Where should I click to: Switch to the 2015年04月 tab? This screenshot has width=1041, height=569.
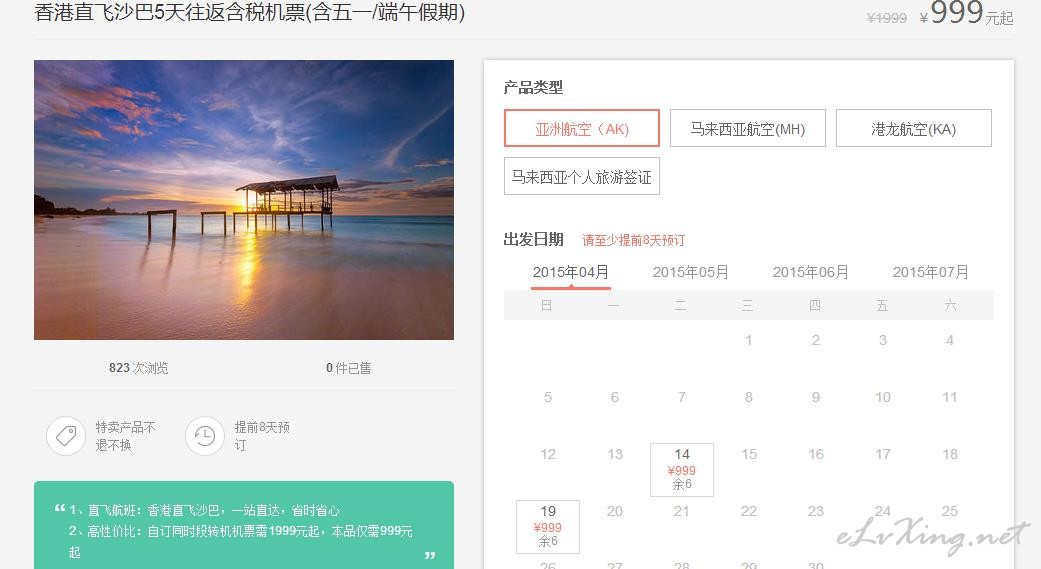[x=570, y=272]
